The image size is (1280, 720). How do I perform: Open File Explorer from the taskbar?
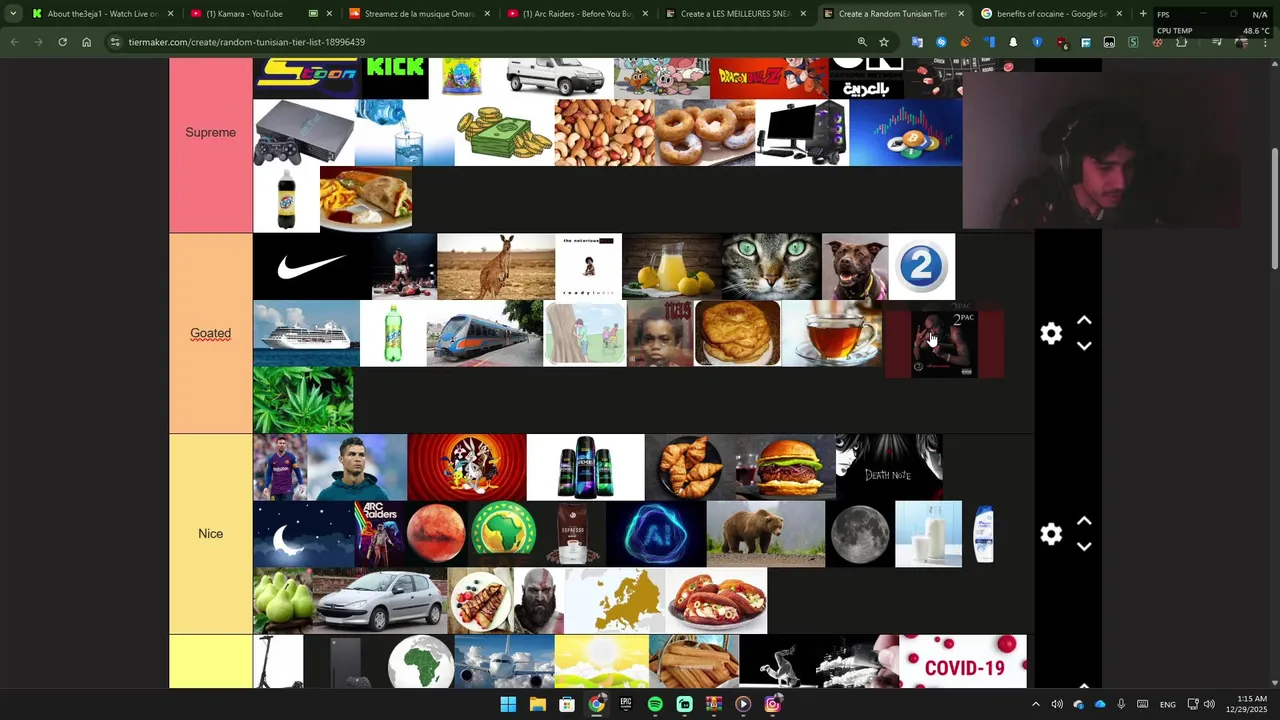tap(537, 705)
